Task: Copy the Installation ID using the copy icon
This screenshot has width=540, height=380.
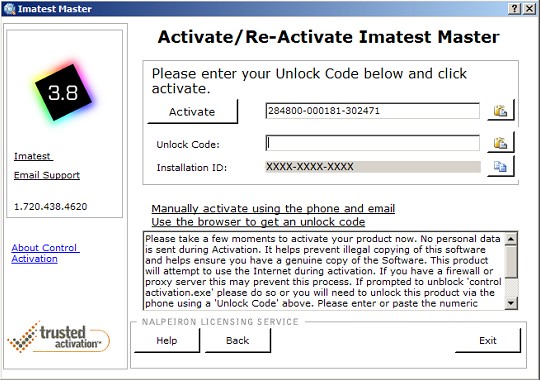Action: [x=500, y=167]
